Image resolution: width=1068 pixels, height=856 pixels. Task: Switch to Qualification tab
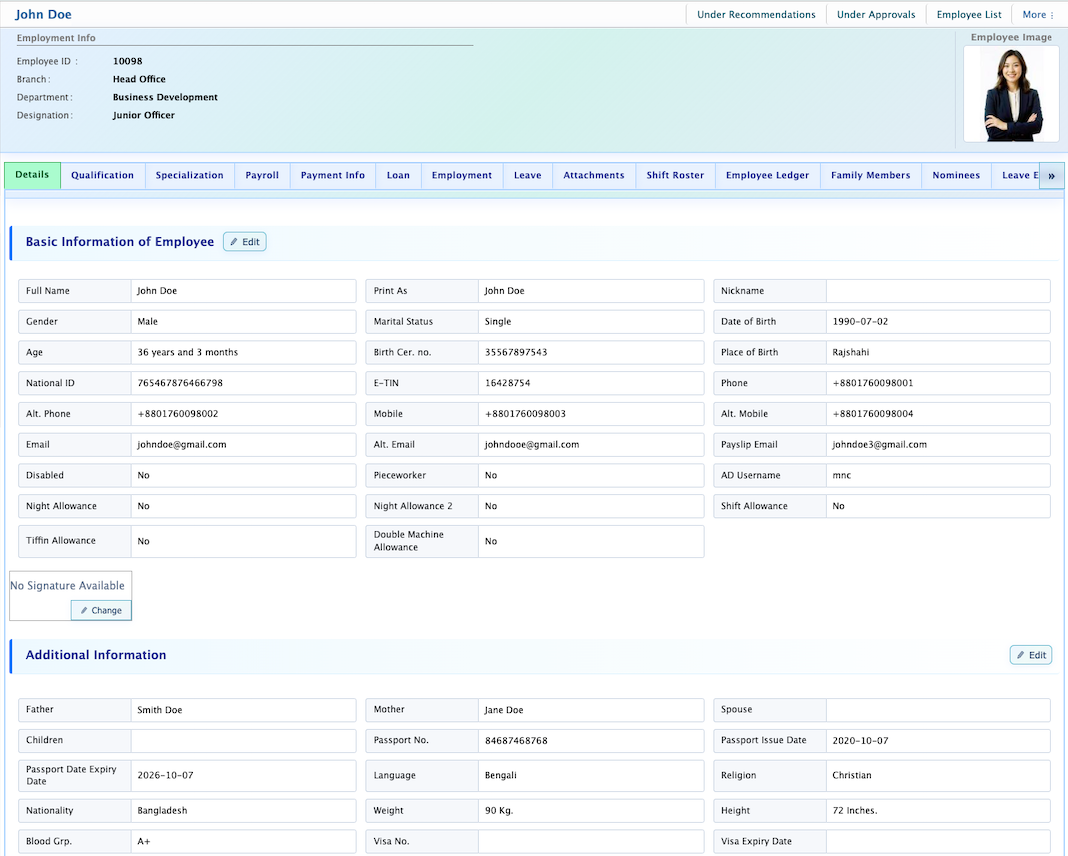[x=102, y=175]
